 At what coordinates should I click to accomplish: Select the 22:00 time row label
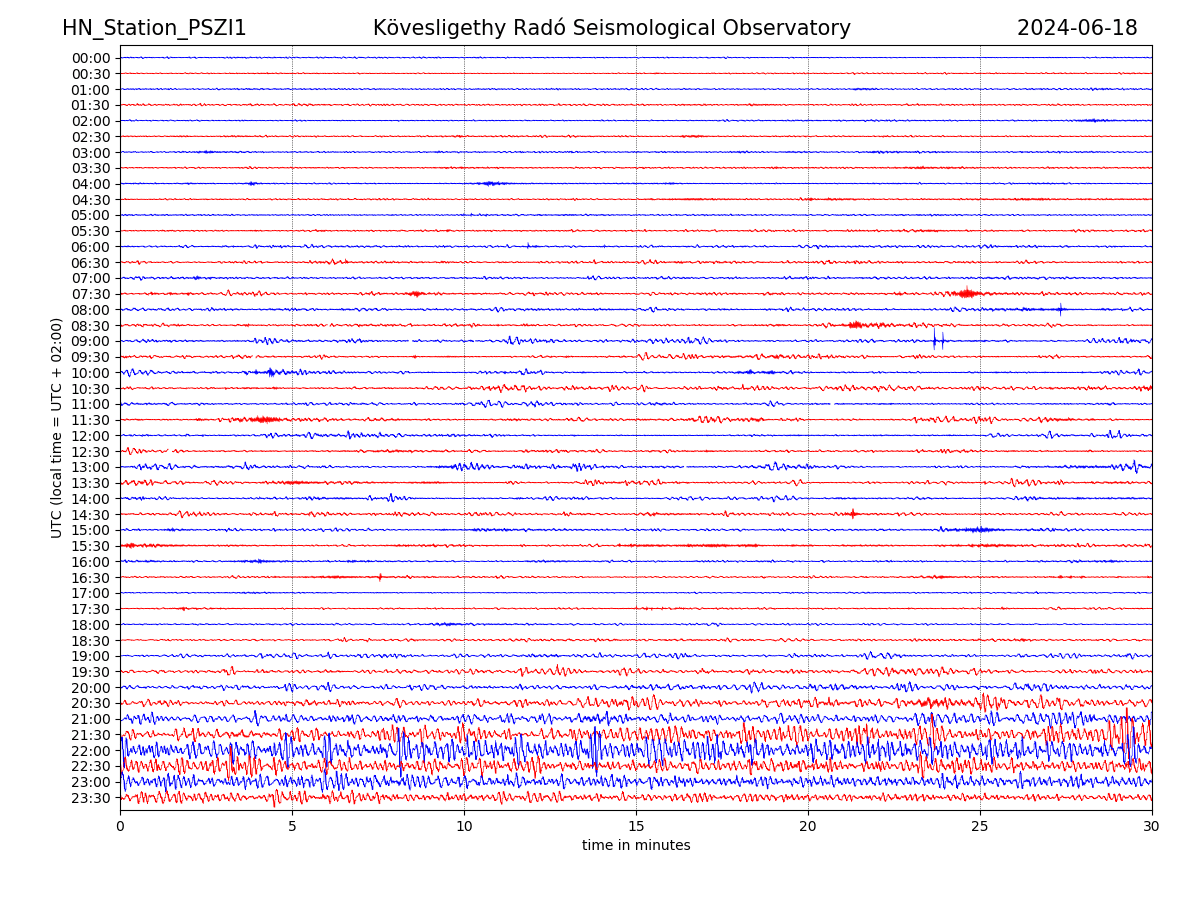(90, 751)
